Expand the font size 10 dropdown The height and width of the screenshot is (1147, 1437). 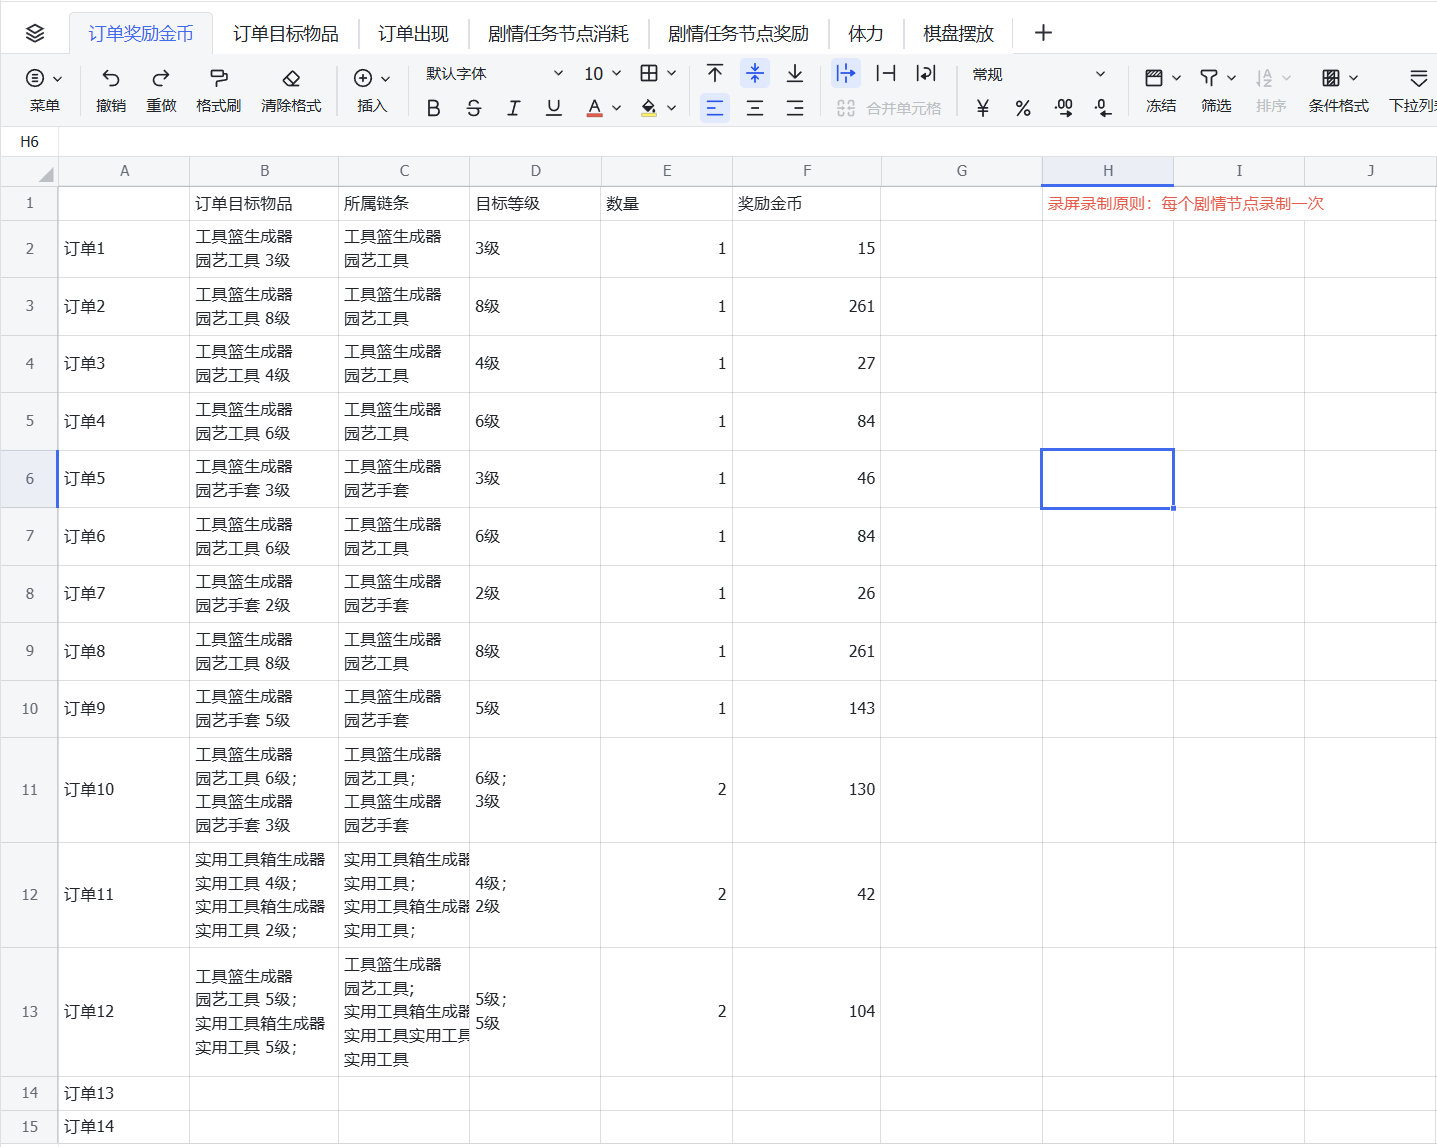pos(603,74)
